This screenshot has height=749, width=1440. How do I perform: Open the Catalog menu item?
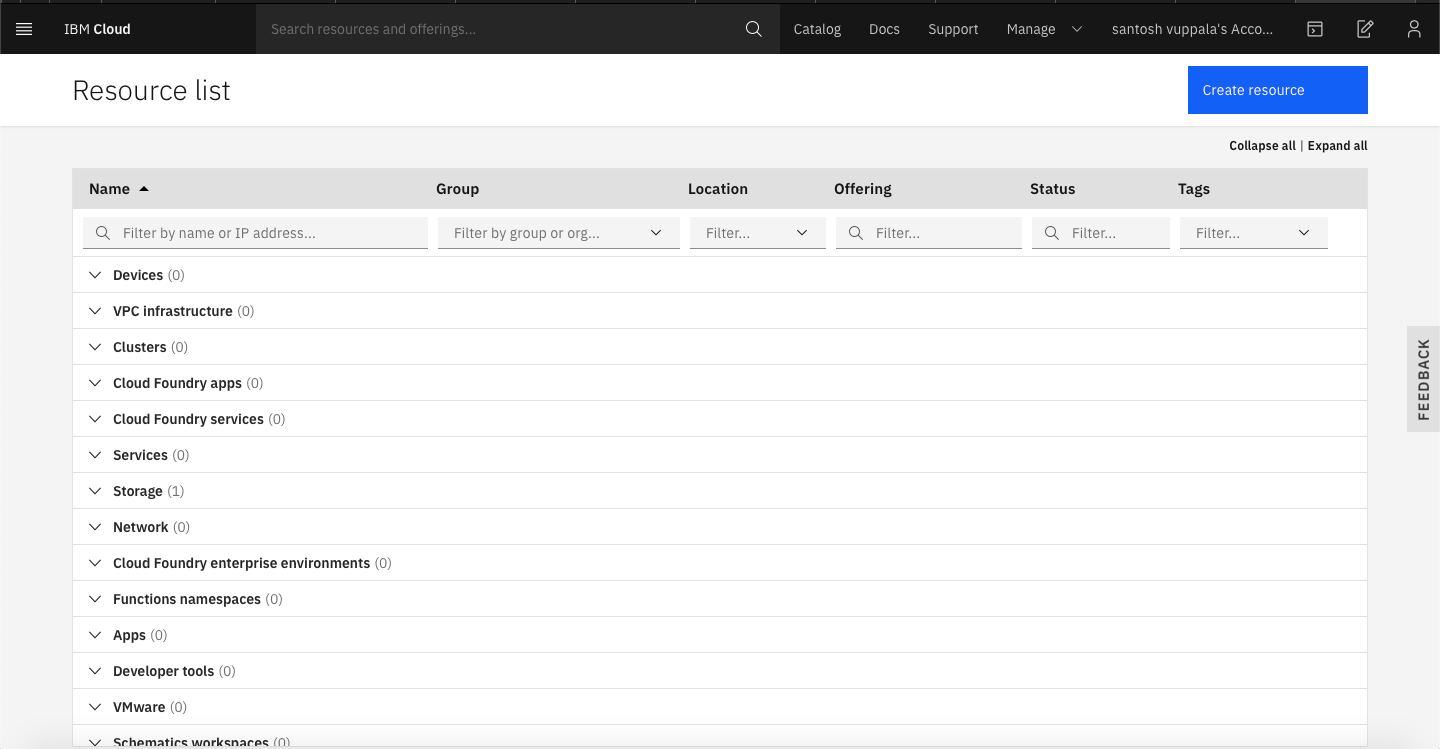[x=817, y=29]
